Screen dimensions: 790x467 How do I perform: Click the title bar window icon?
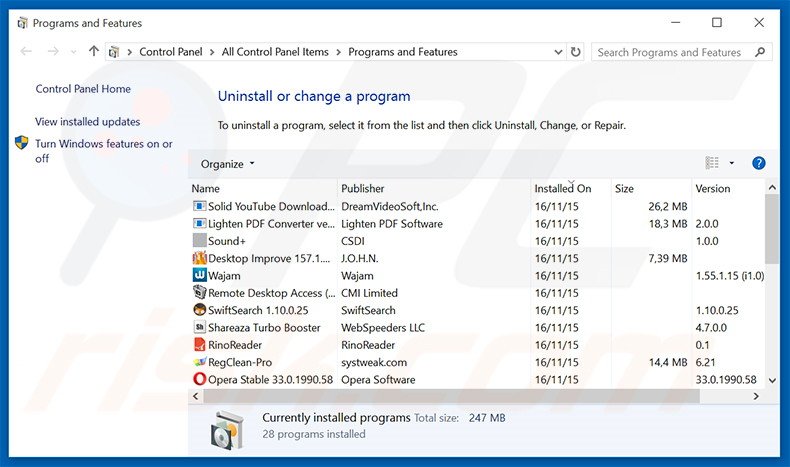coord(22,23)
